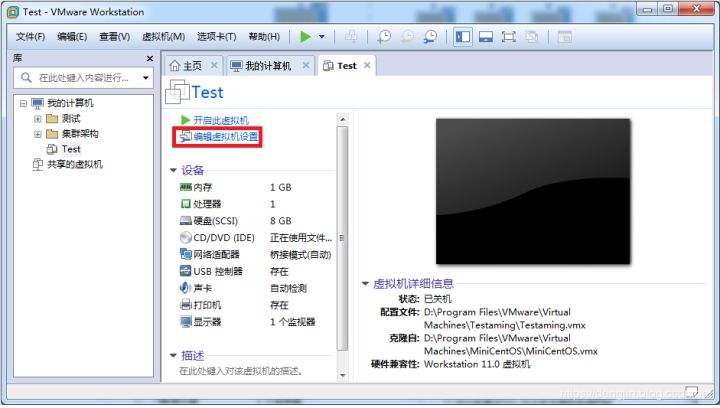Click the 已关机 state text
Image resolution: width=720 pixels, height=408 pixels.
[x=438, y=299]
